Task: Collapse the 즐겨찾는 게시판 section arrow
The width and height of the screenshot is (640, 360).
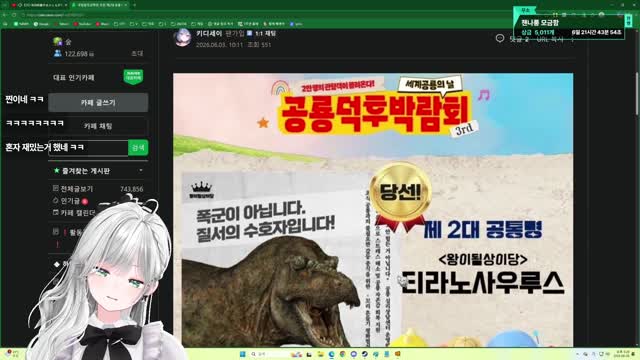Action: [141, 170]
